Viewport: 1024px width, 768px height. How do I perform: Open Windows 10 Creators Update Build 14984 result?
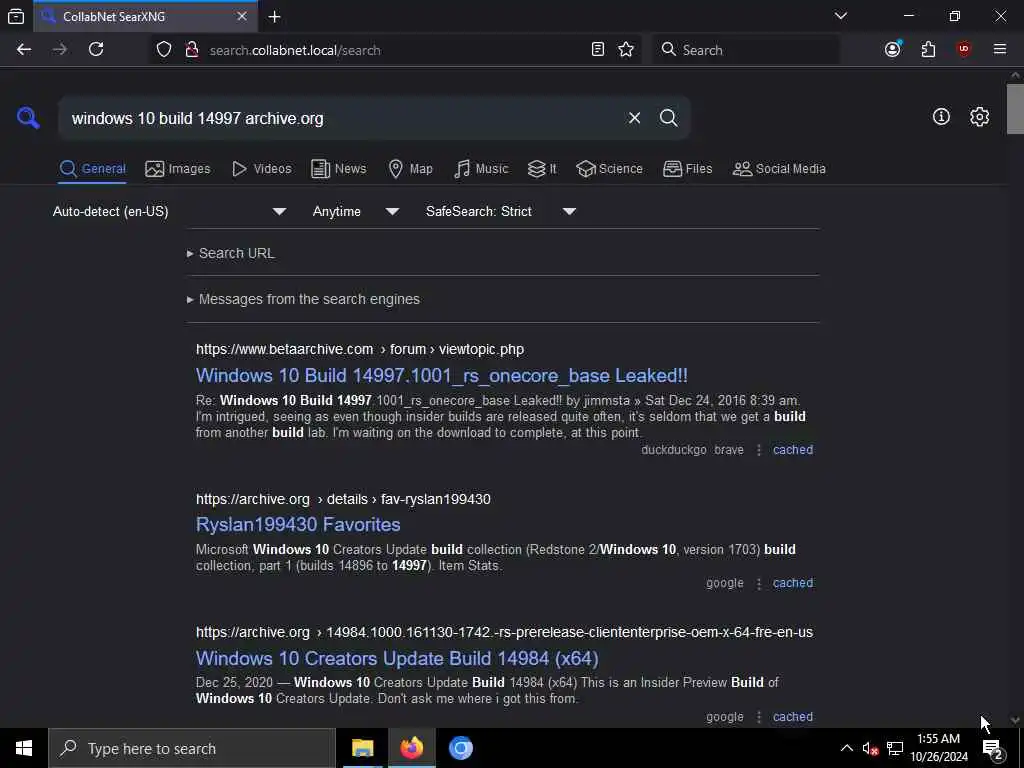coord(397,658)
